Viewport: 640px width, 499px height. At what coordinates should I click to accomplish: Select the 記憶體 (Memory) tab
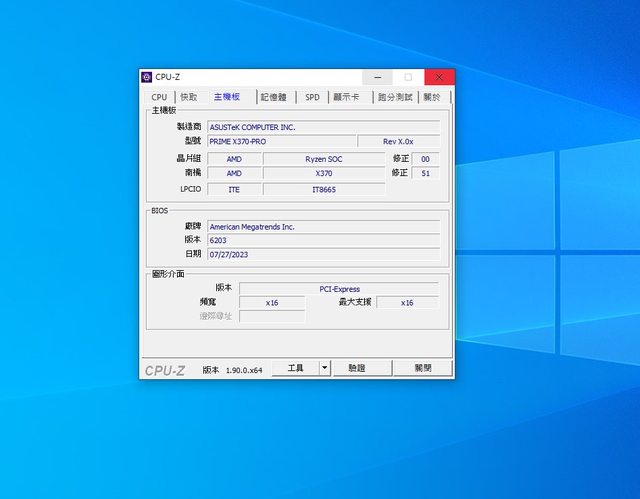(x=273, y=97)
